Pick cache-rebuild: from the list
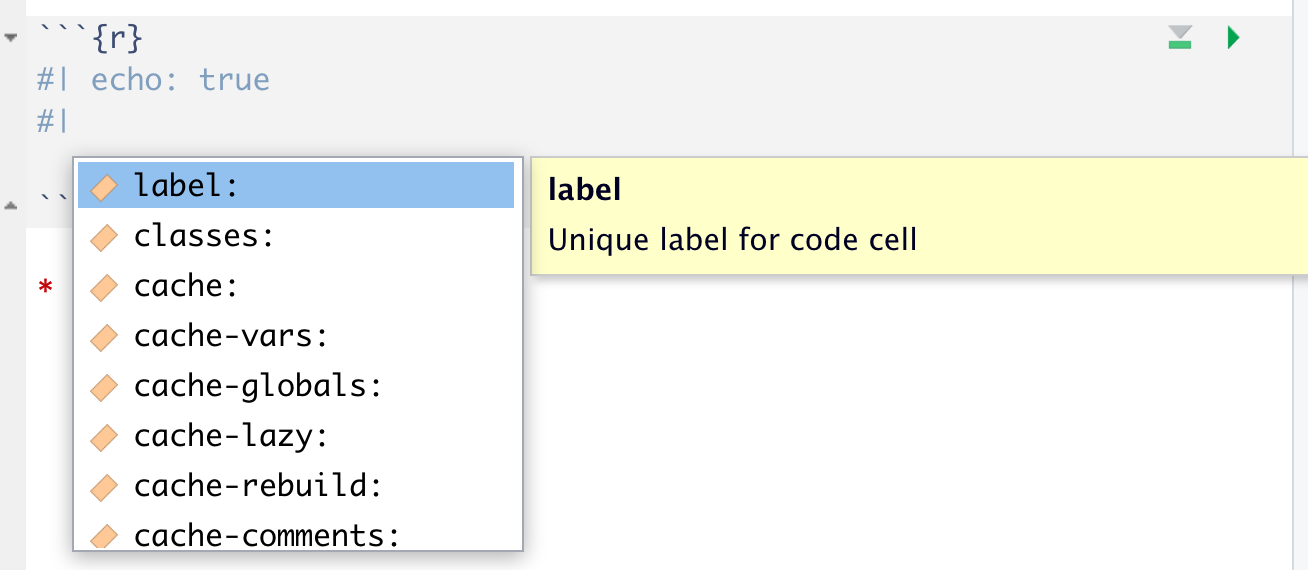 258,486
